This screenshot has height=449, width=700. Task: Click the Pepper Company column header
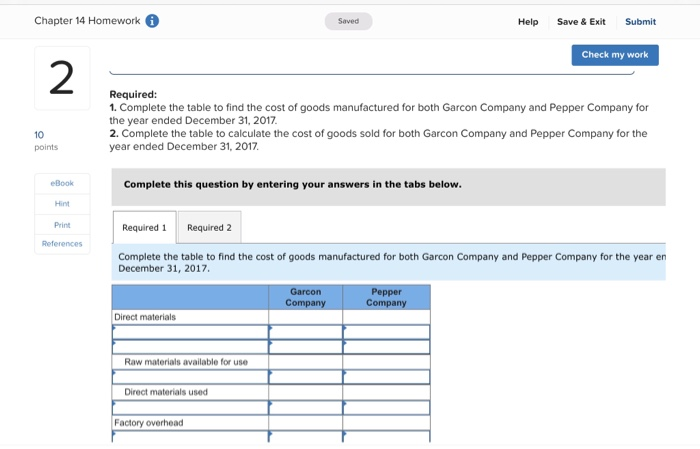coord(387,297)
